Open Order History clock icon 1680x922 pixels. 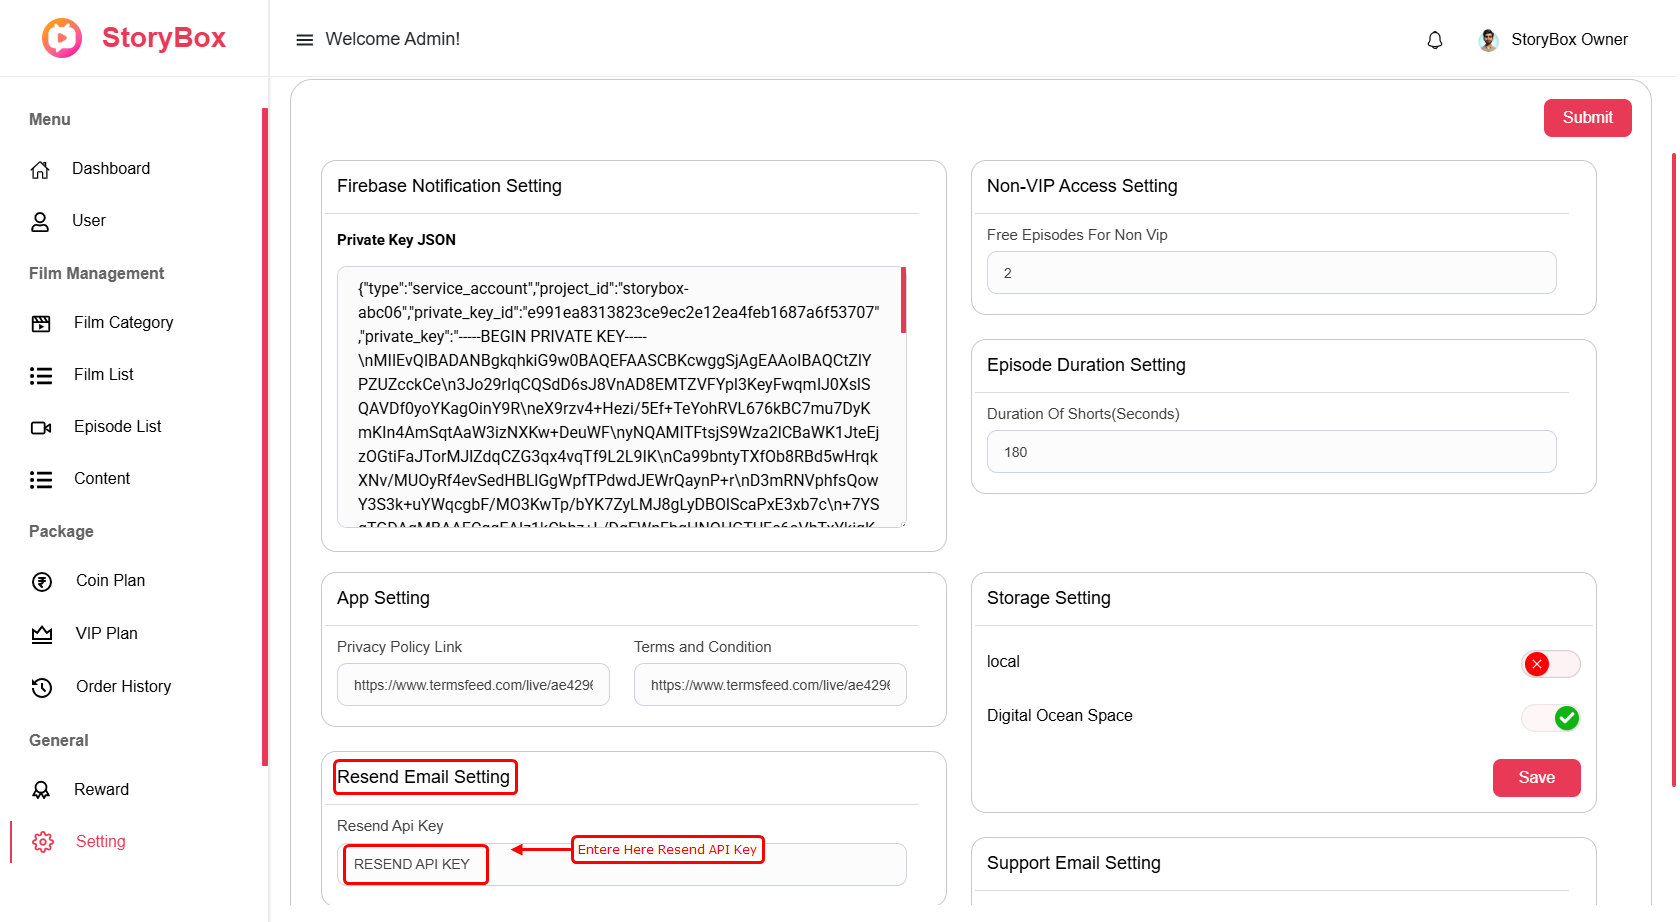pyautogui.click(x=42, y=687)
